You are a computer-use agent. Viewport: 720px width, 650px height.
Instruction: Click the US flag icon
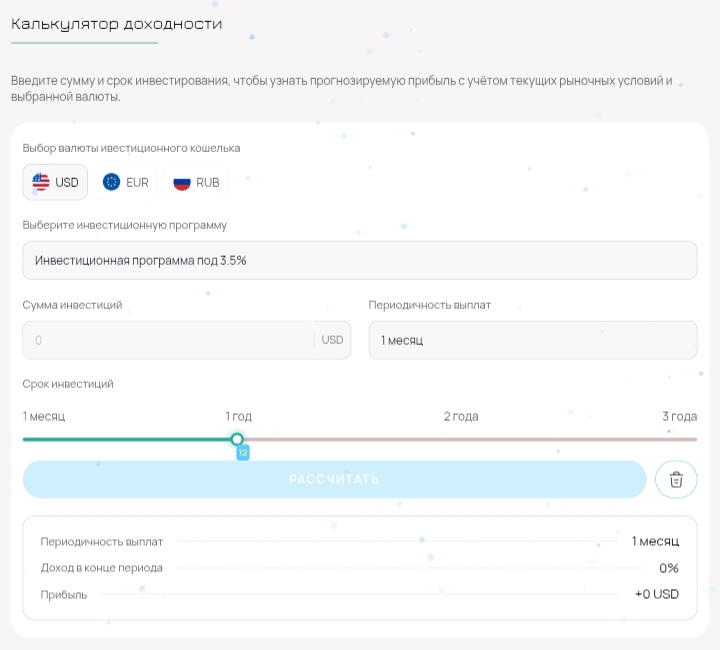tap(41, 182)
